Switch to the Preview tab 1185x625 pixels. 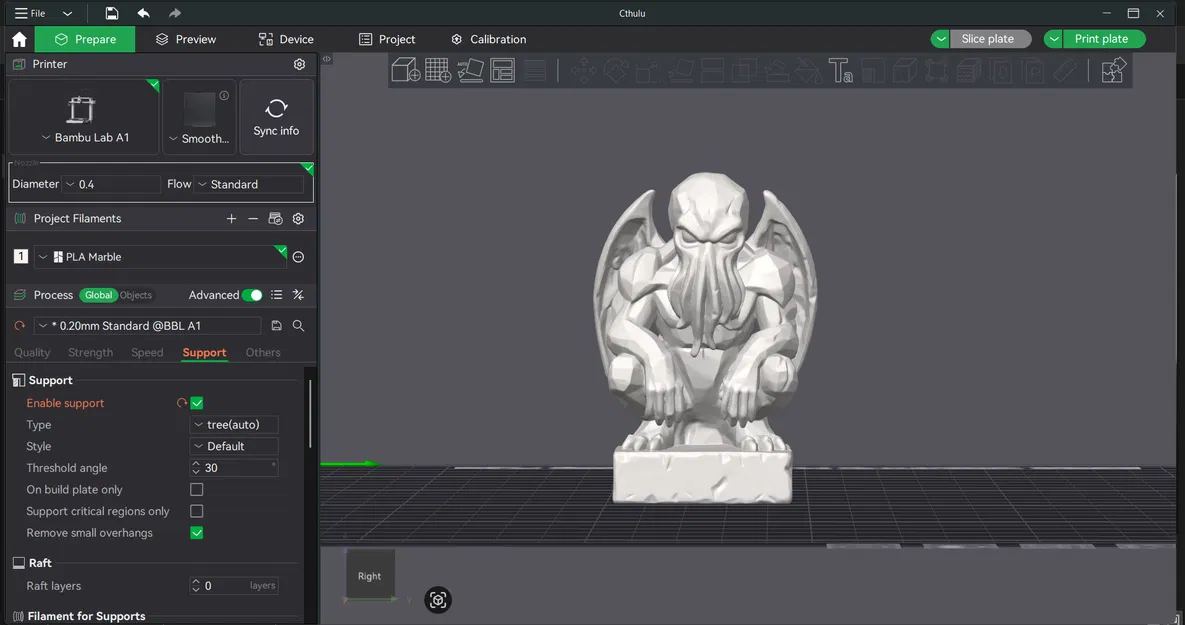click(x=185, y=39)
